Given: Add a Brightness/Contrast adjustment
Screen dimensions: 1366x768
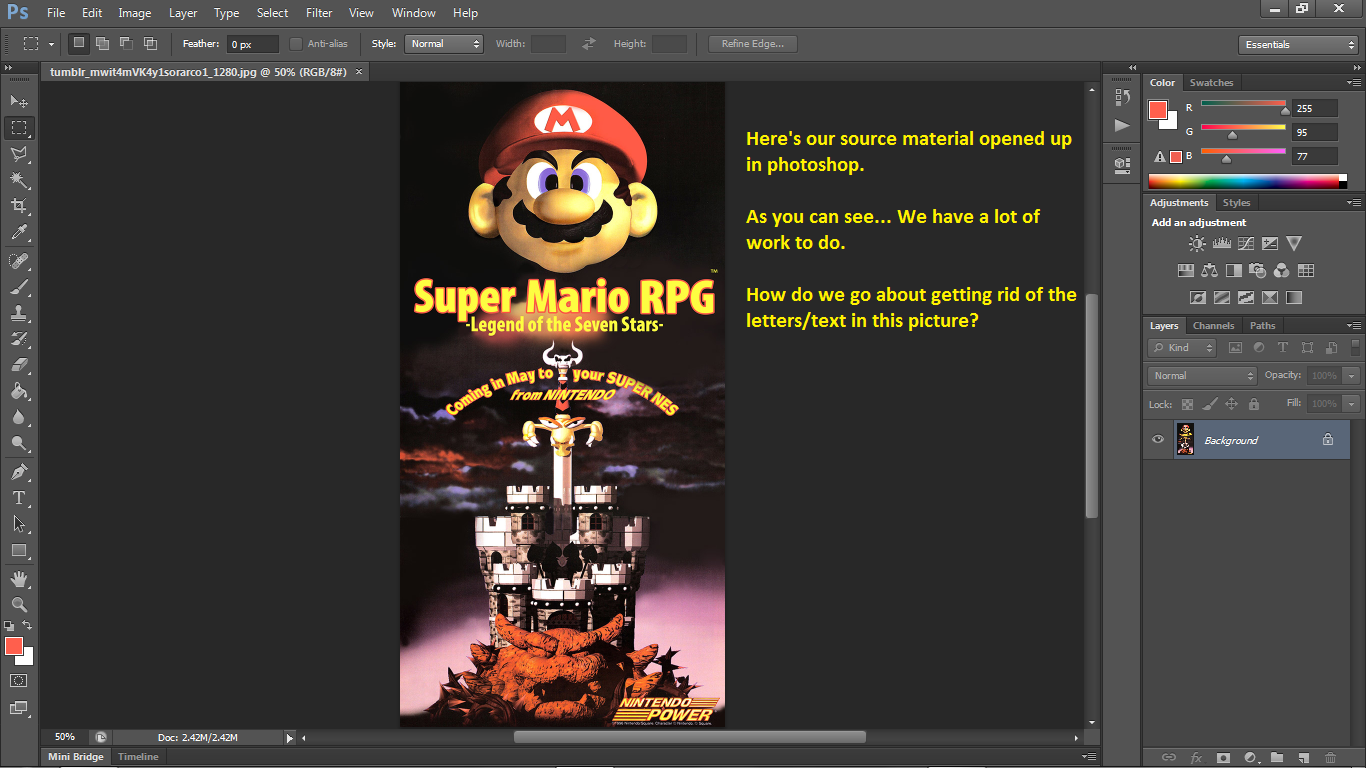Looking at the screenshot, I should tap(1197, 244).
